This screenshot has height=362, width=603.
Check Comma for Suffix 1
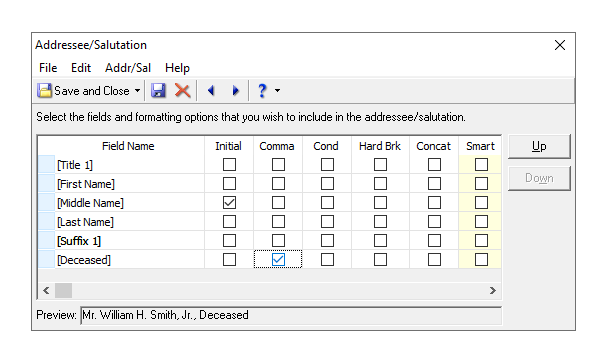coord(278,241)
